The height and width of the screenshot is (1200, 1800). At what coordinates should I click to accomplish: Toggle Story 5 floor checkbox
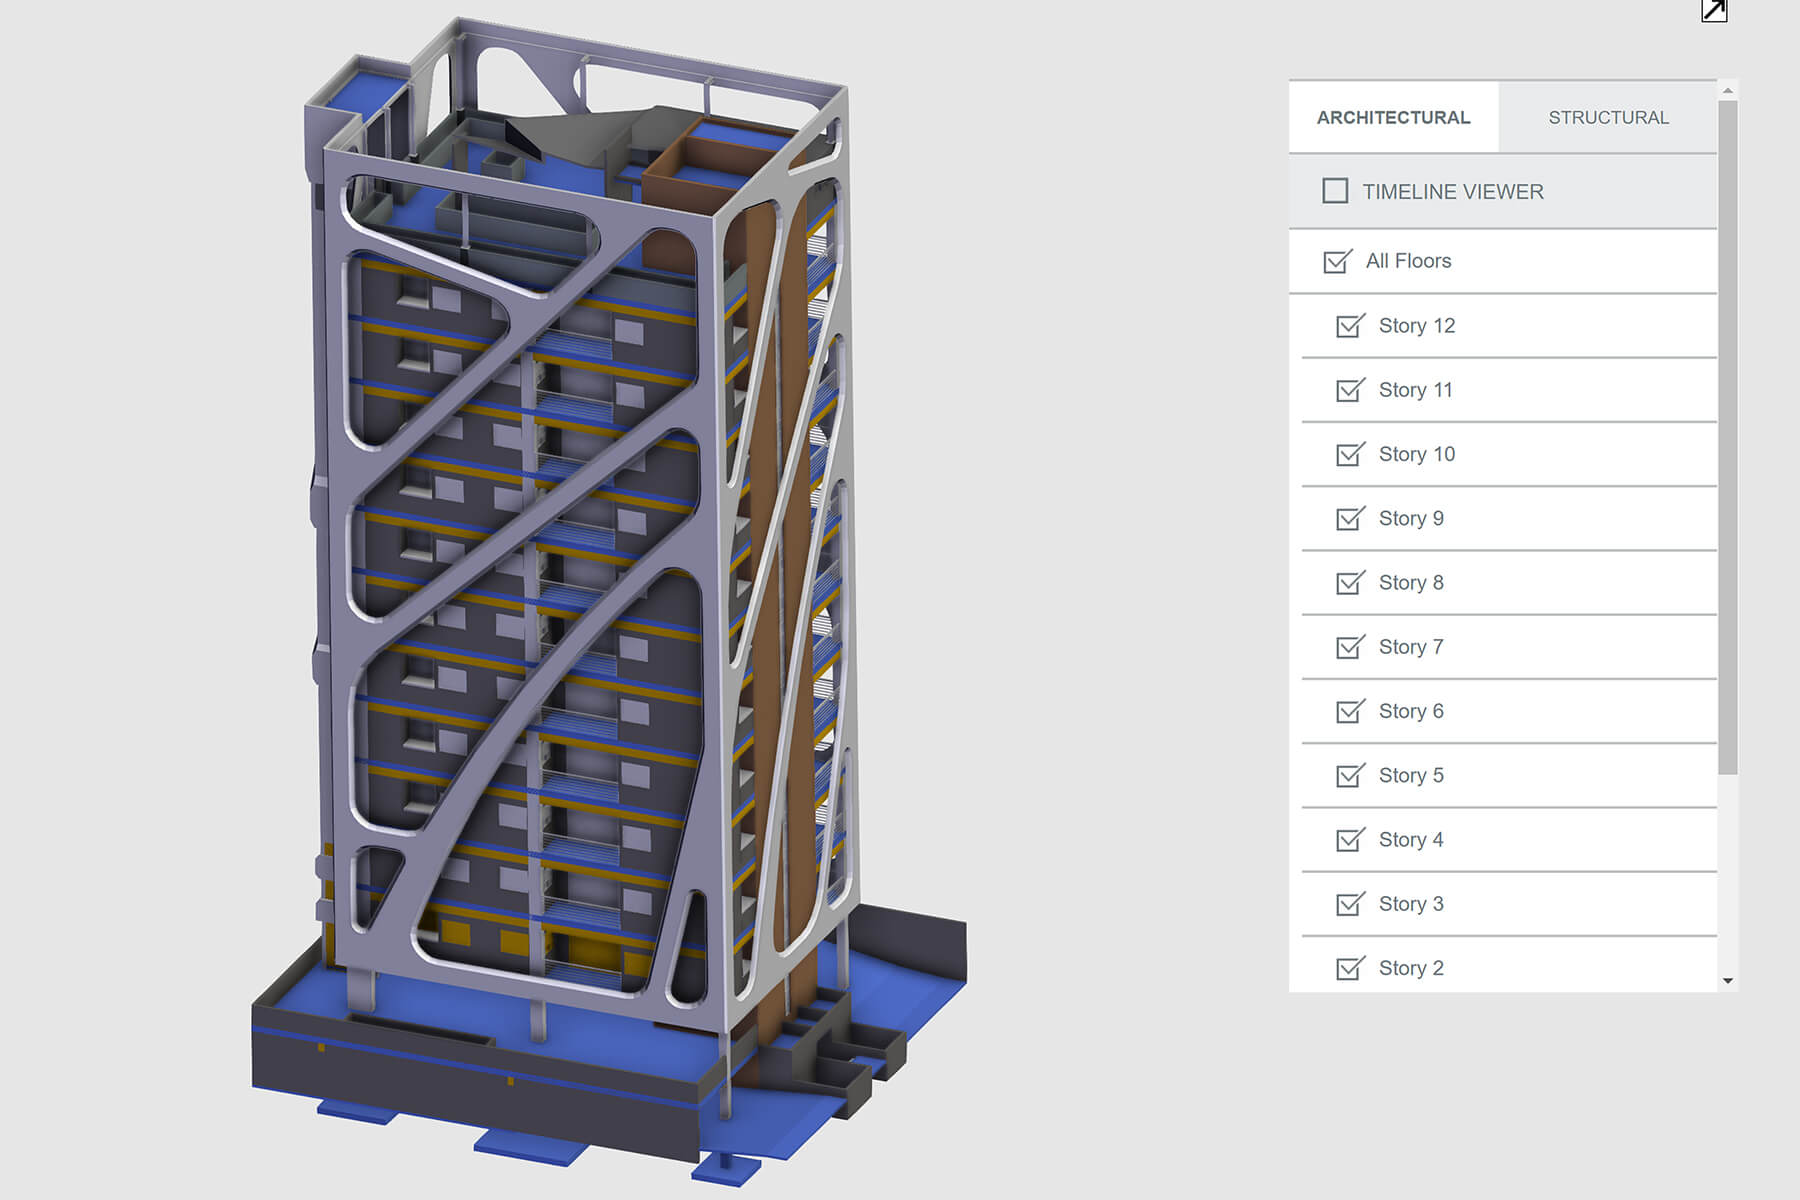[x=1350, y=776]
